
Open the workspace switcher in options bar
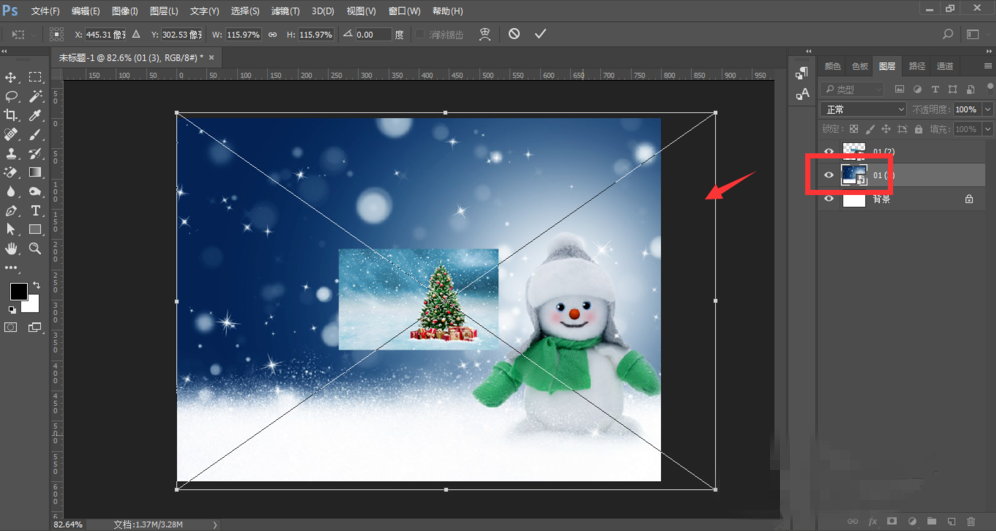click(972, 34)
